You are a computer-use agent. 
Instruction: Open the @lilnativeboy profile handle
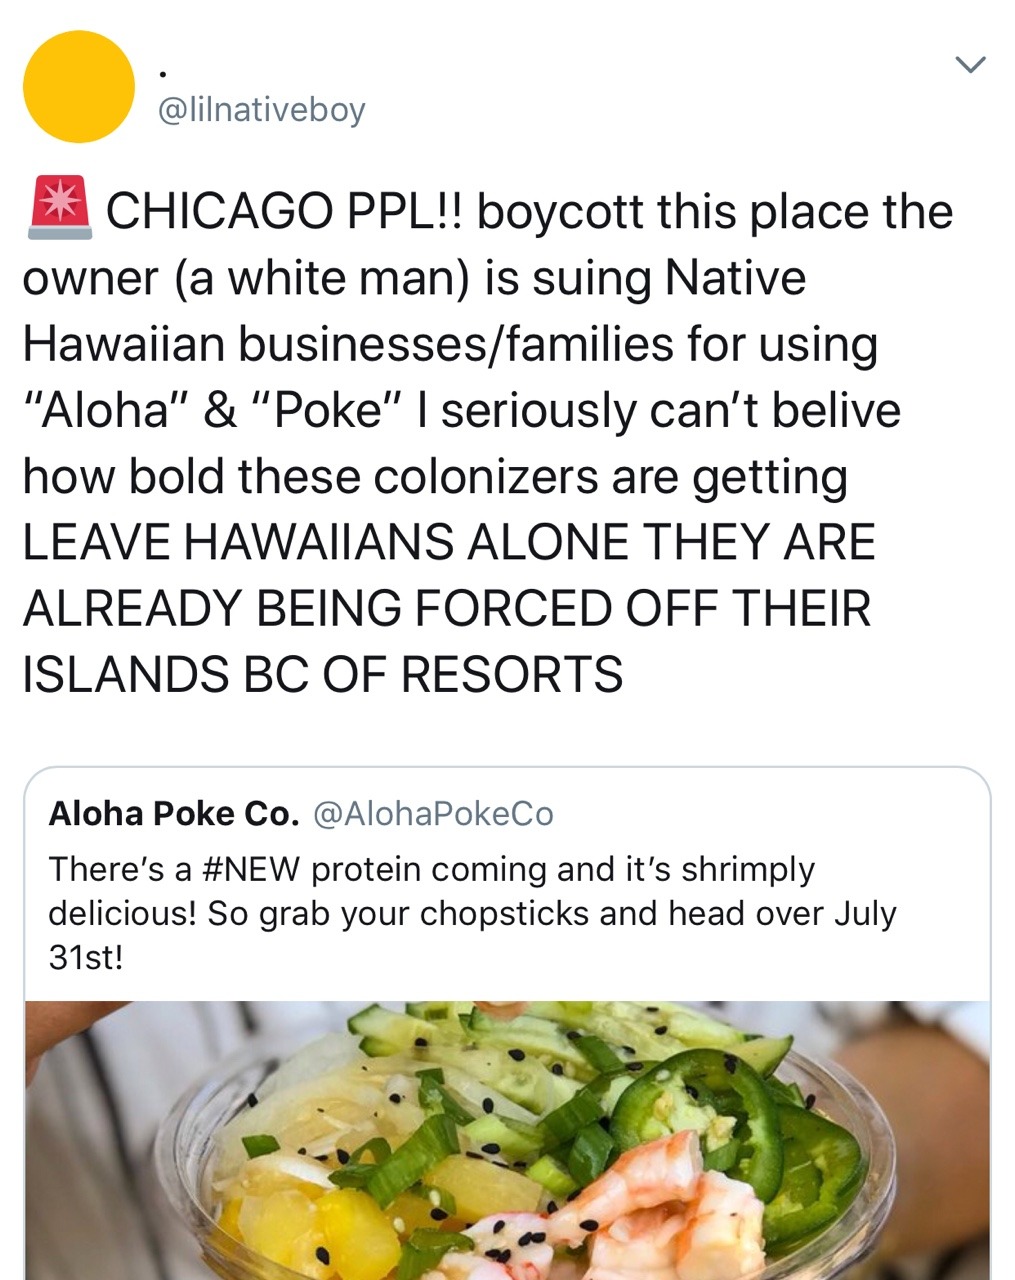tap(262, 109)
